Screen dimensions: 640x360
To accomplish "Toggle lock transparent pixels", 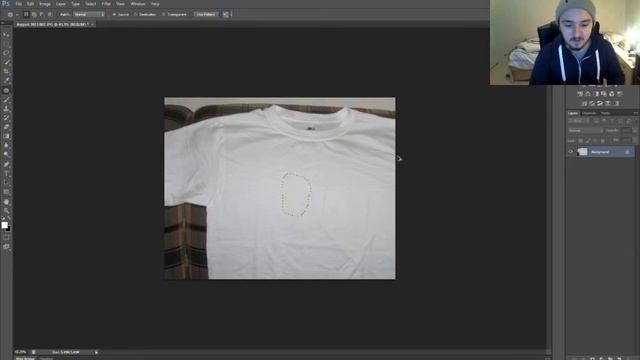I will pyautogui.click(x=580, y=140).
